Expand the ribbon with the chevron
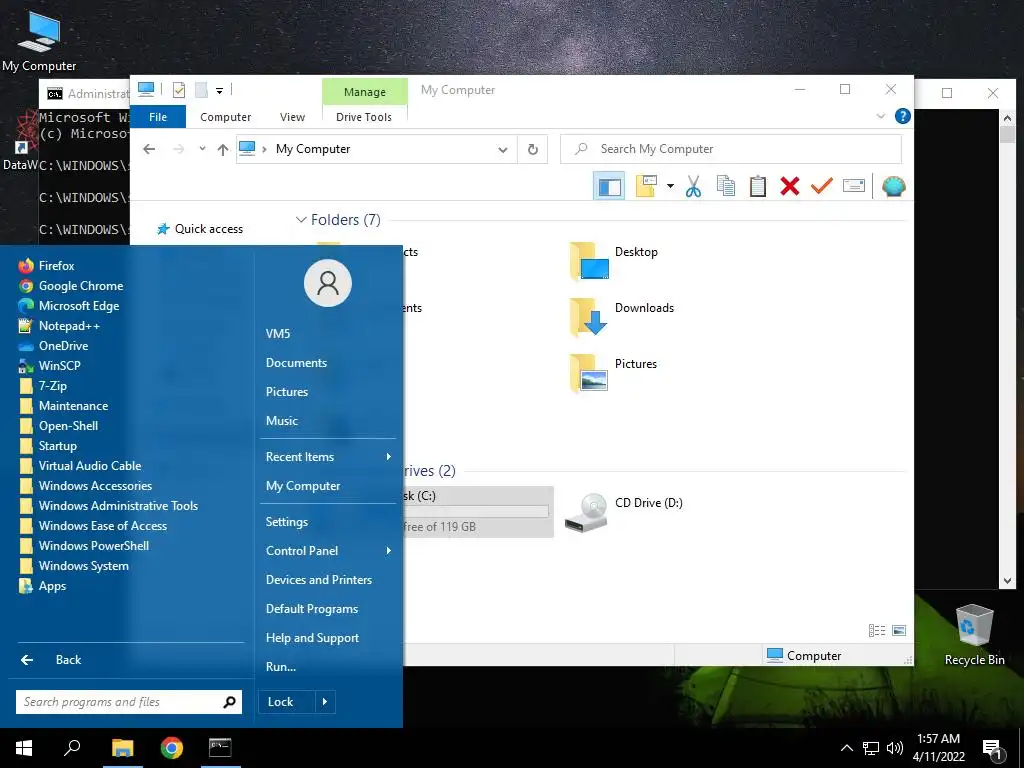1024x768 pixels. (x=880, y=116)
